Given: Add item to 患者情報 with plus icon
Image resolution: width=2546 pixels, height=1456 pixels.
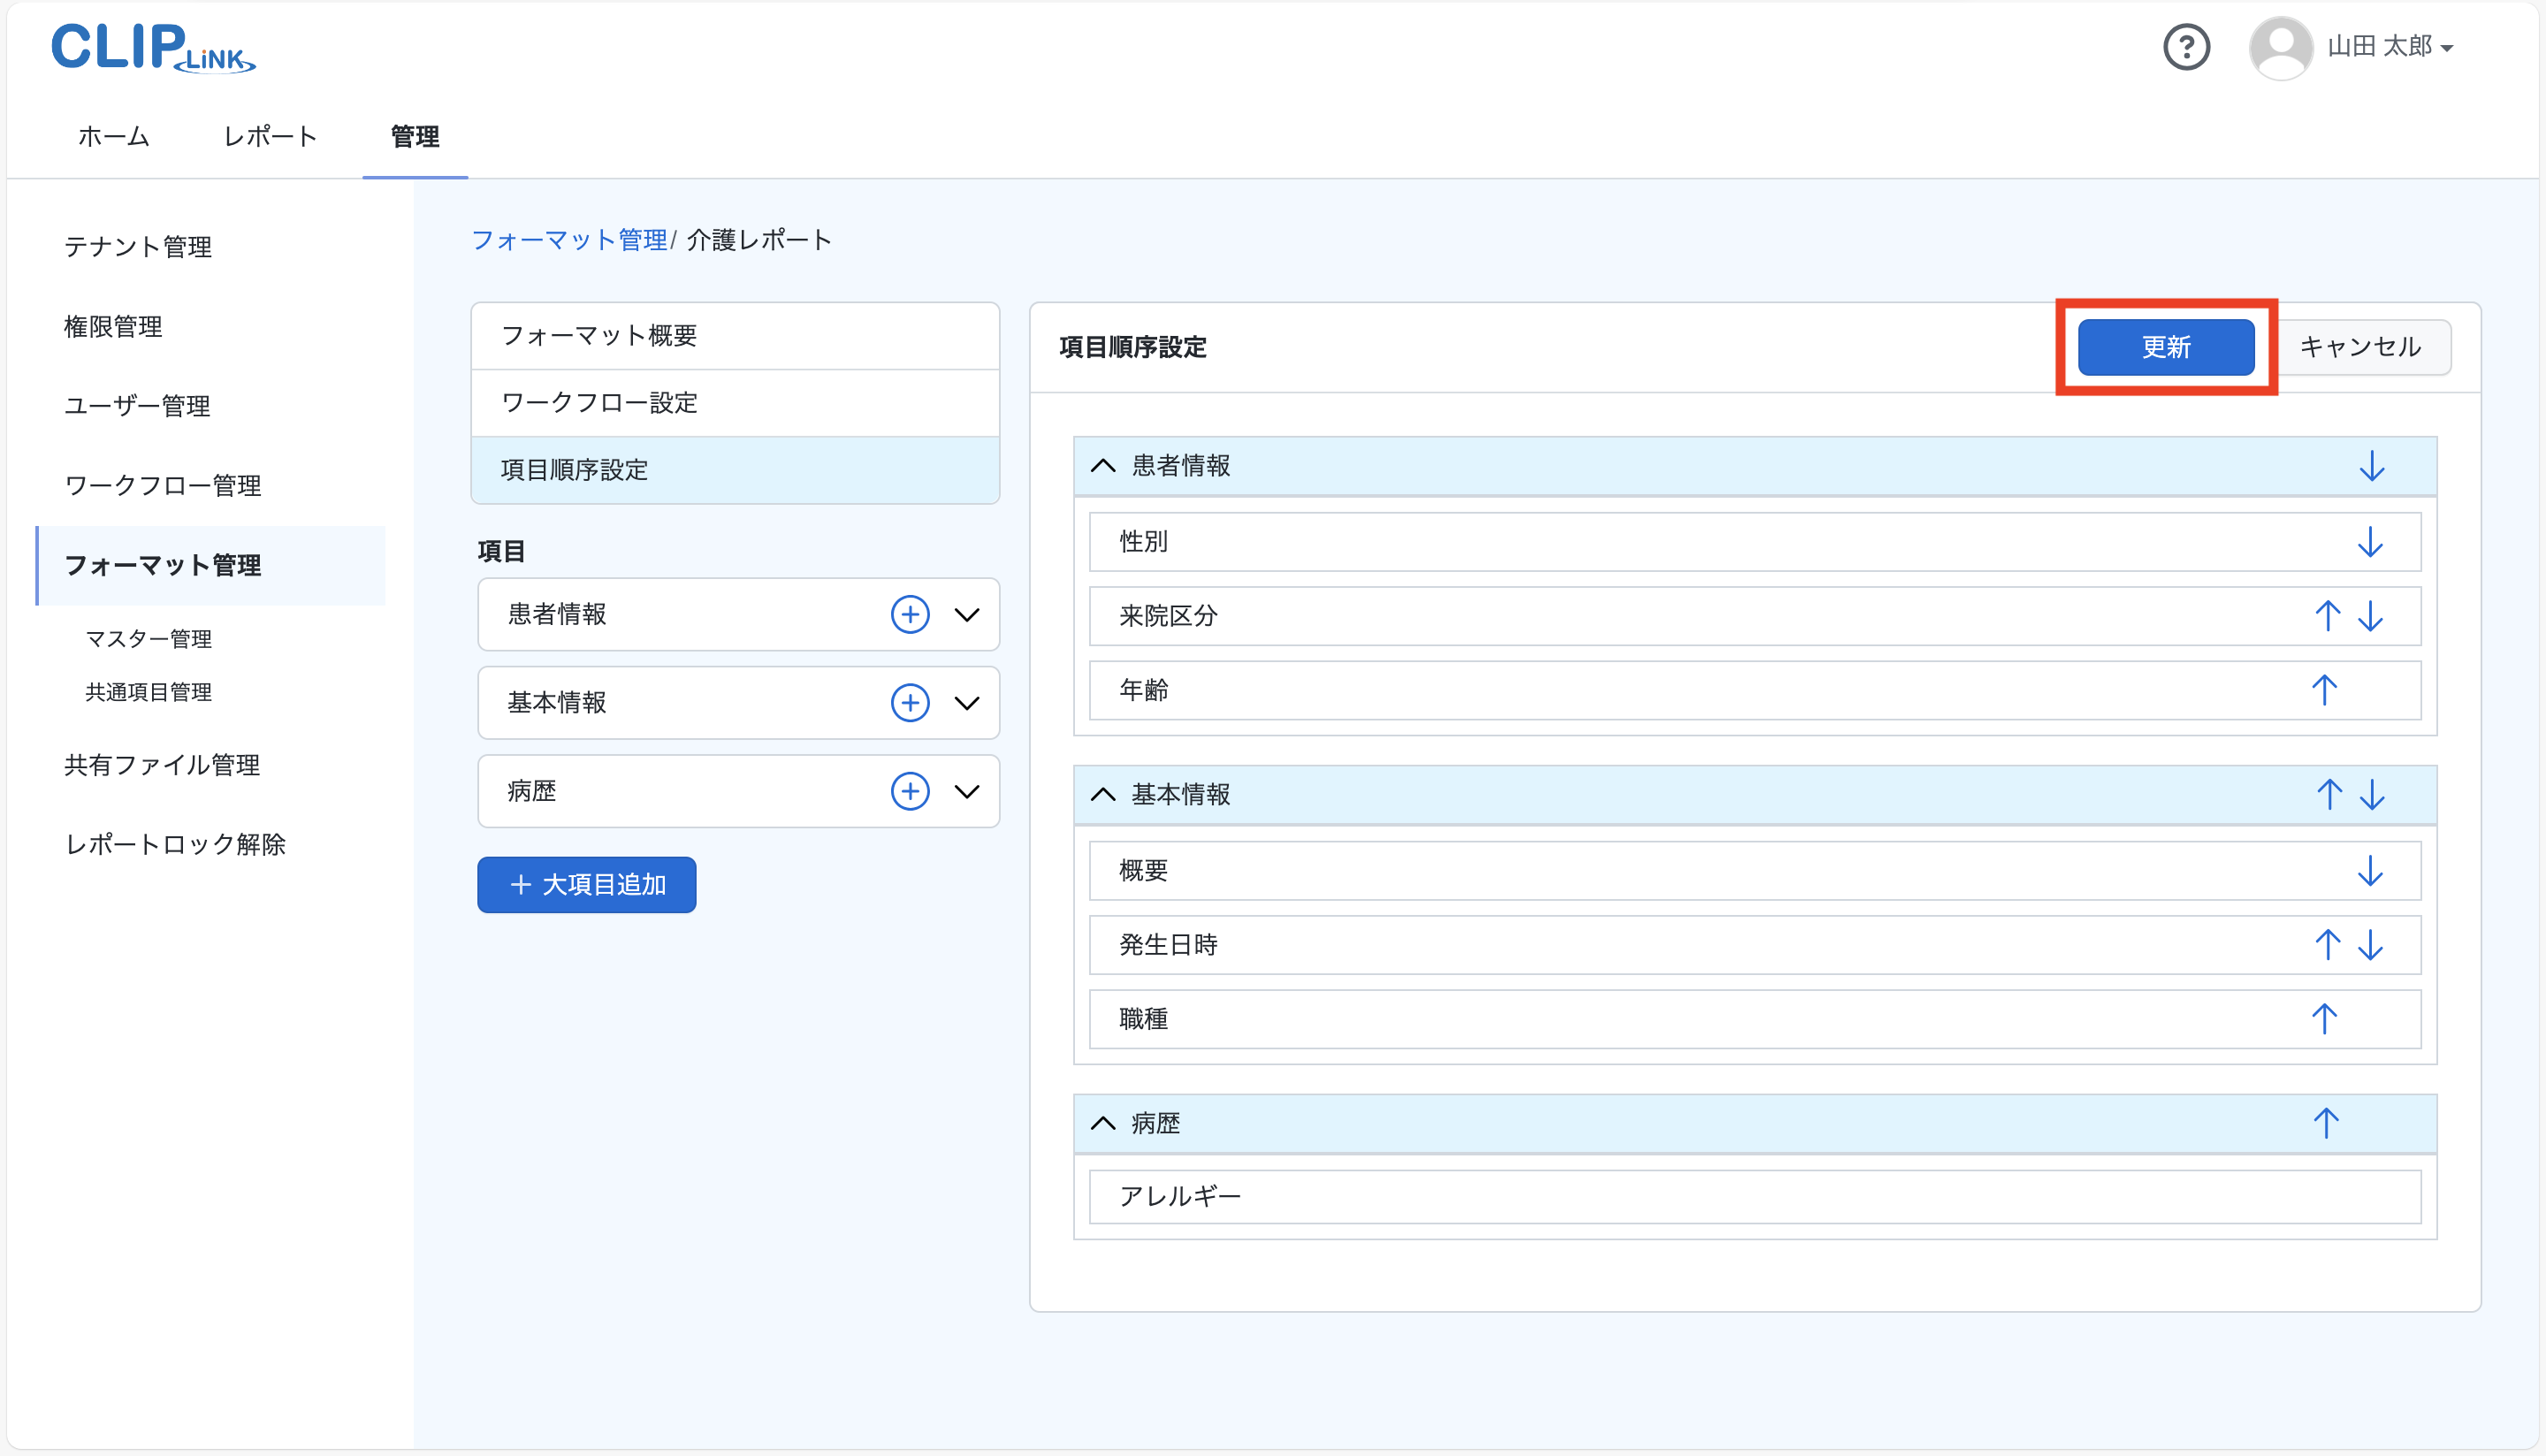Looking at the screenshot, I should coord(909,614).
